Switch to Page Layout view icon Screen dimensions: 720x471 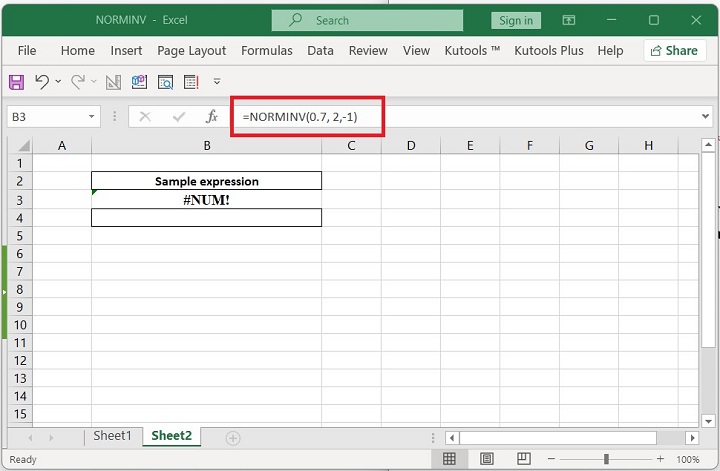point(487,459)
